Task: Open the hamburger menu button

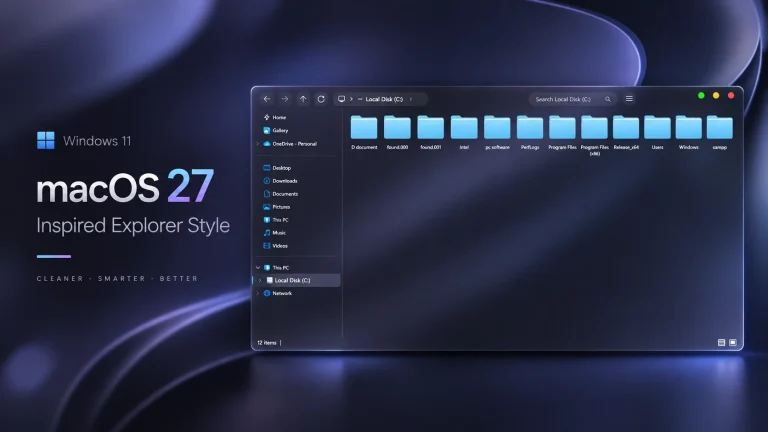Action: (629, 99)
